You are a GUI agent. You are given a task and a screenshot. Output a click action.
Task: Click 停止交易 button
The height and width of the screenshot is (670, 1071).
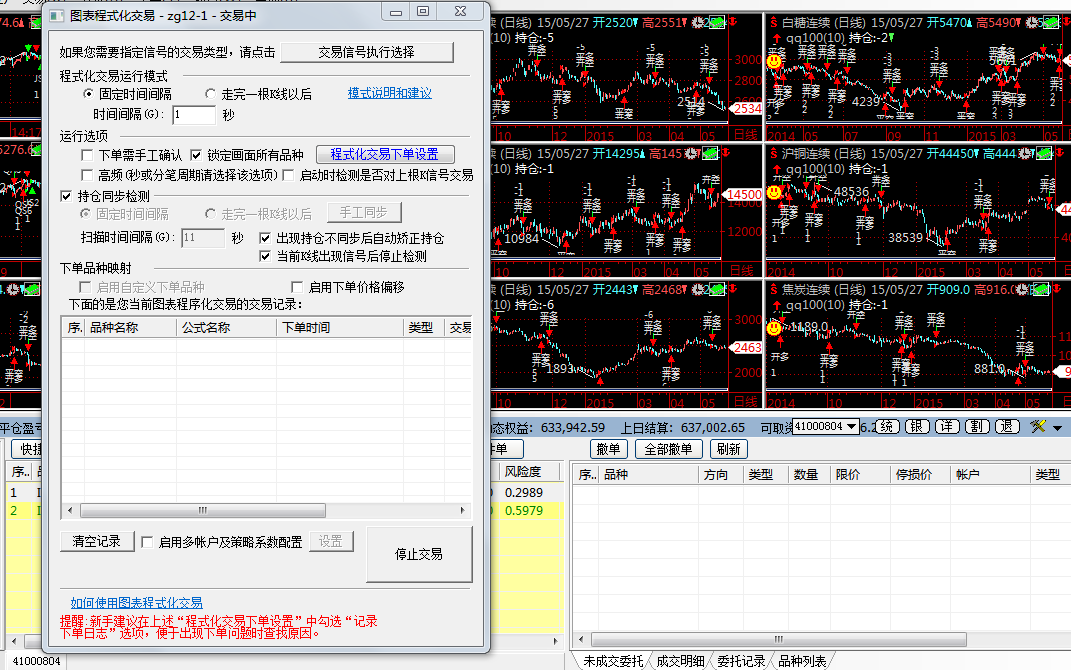click(419, 554)
